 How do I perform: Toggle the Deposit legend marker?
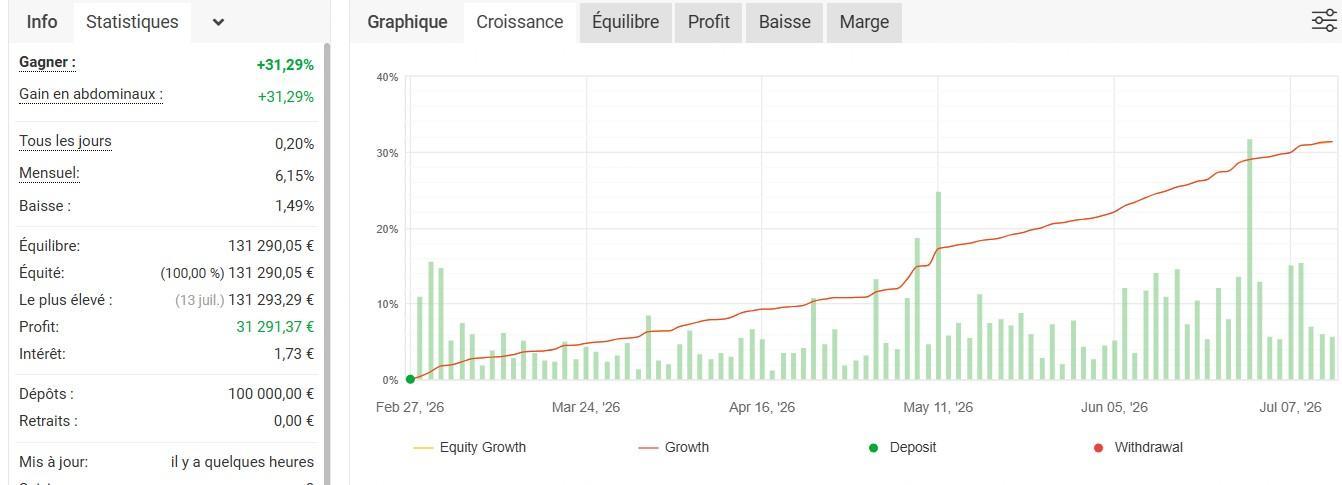(x=902, y=447)
